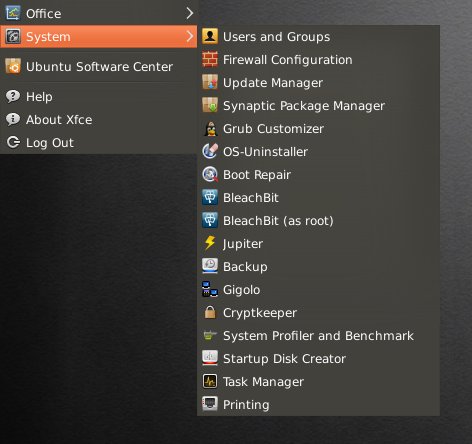This screenshot has height=444, width=472.
Task: Click the Startup Disk Creator icon
Action: tap(210, 358)
